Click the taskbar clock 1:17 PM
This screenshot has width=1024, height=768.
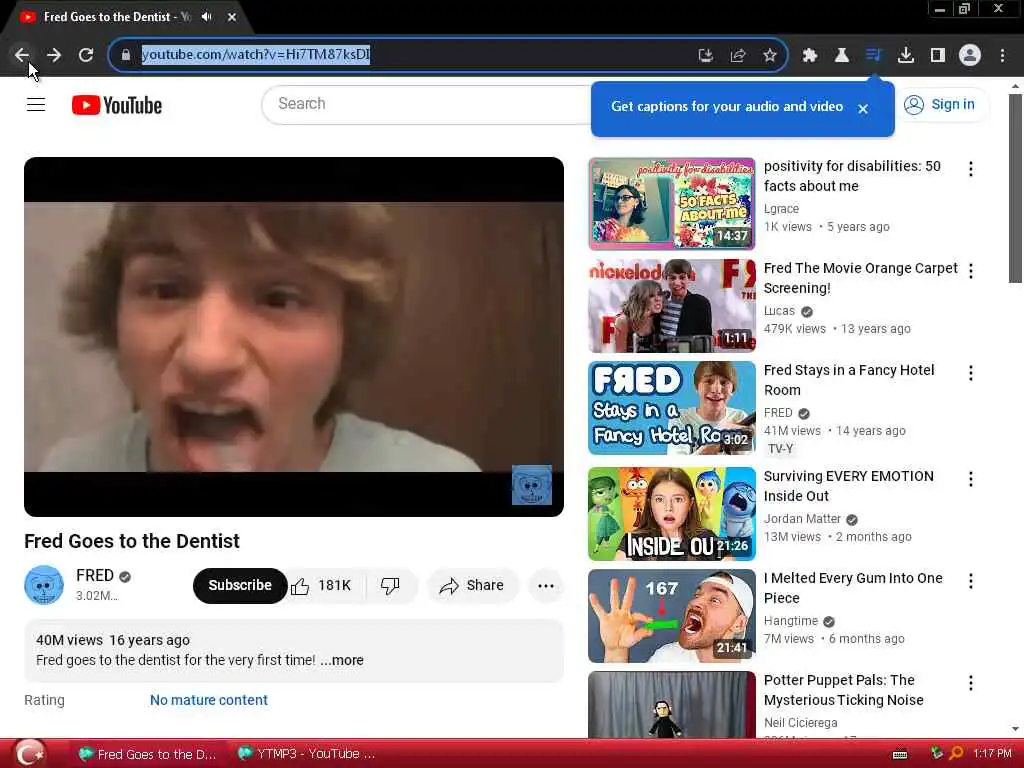[993, 754]
